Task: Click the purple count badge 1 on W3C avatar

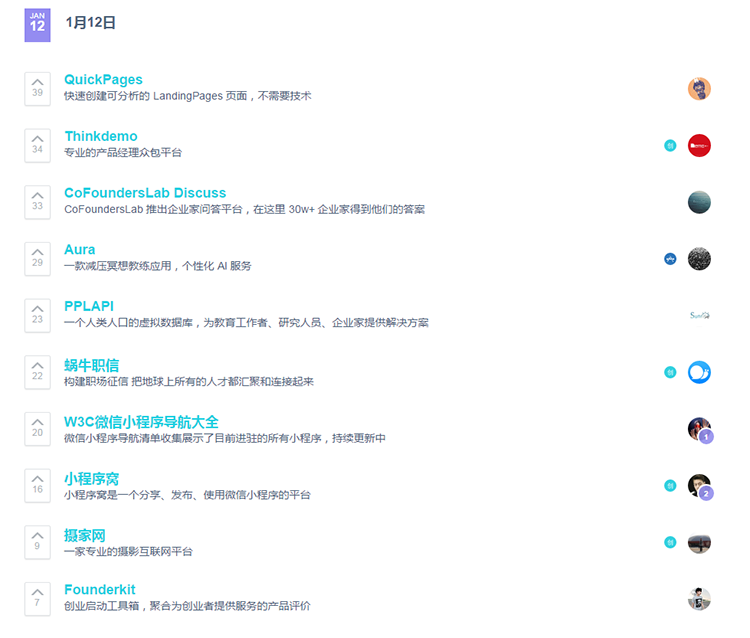Action: tap(706, 437)
